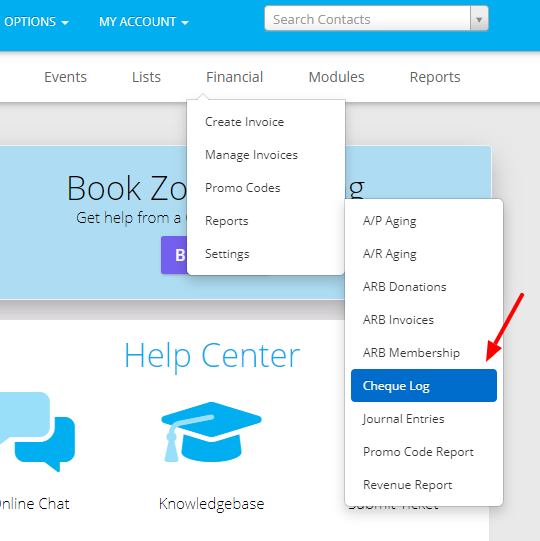Click the Knowledgebase graduation cap icon
This screenshot has height=541, width=540.
coord(211,432)
